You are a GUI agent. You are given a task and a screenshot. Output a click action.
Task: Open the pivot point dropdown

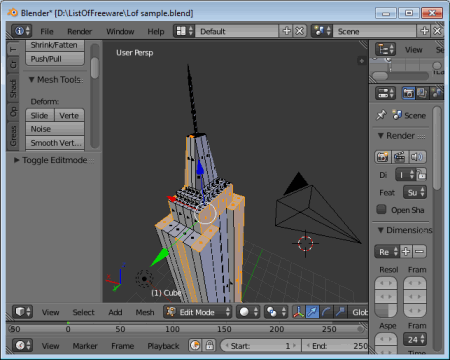click(x=276, y=312)
